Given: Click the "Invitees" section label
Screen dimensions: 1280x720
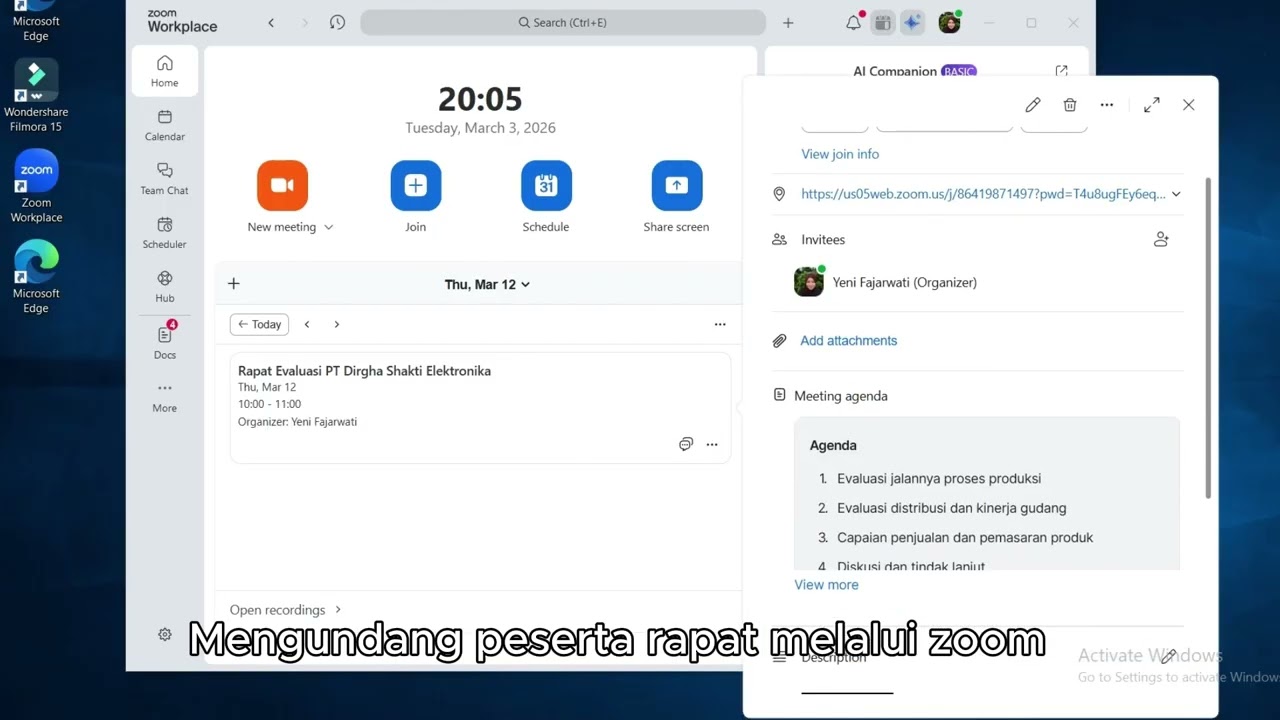Looking at the screenshot, I should point(823,240).
